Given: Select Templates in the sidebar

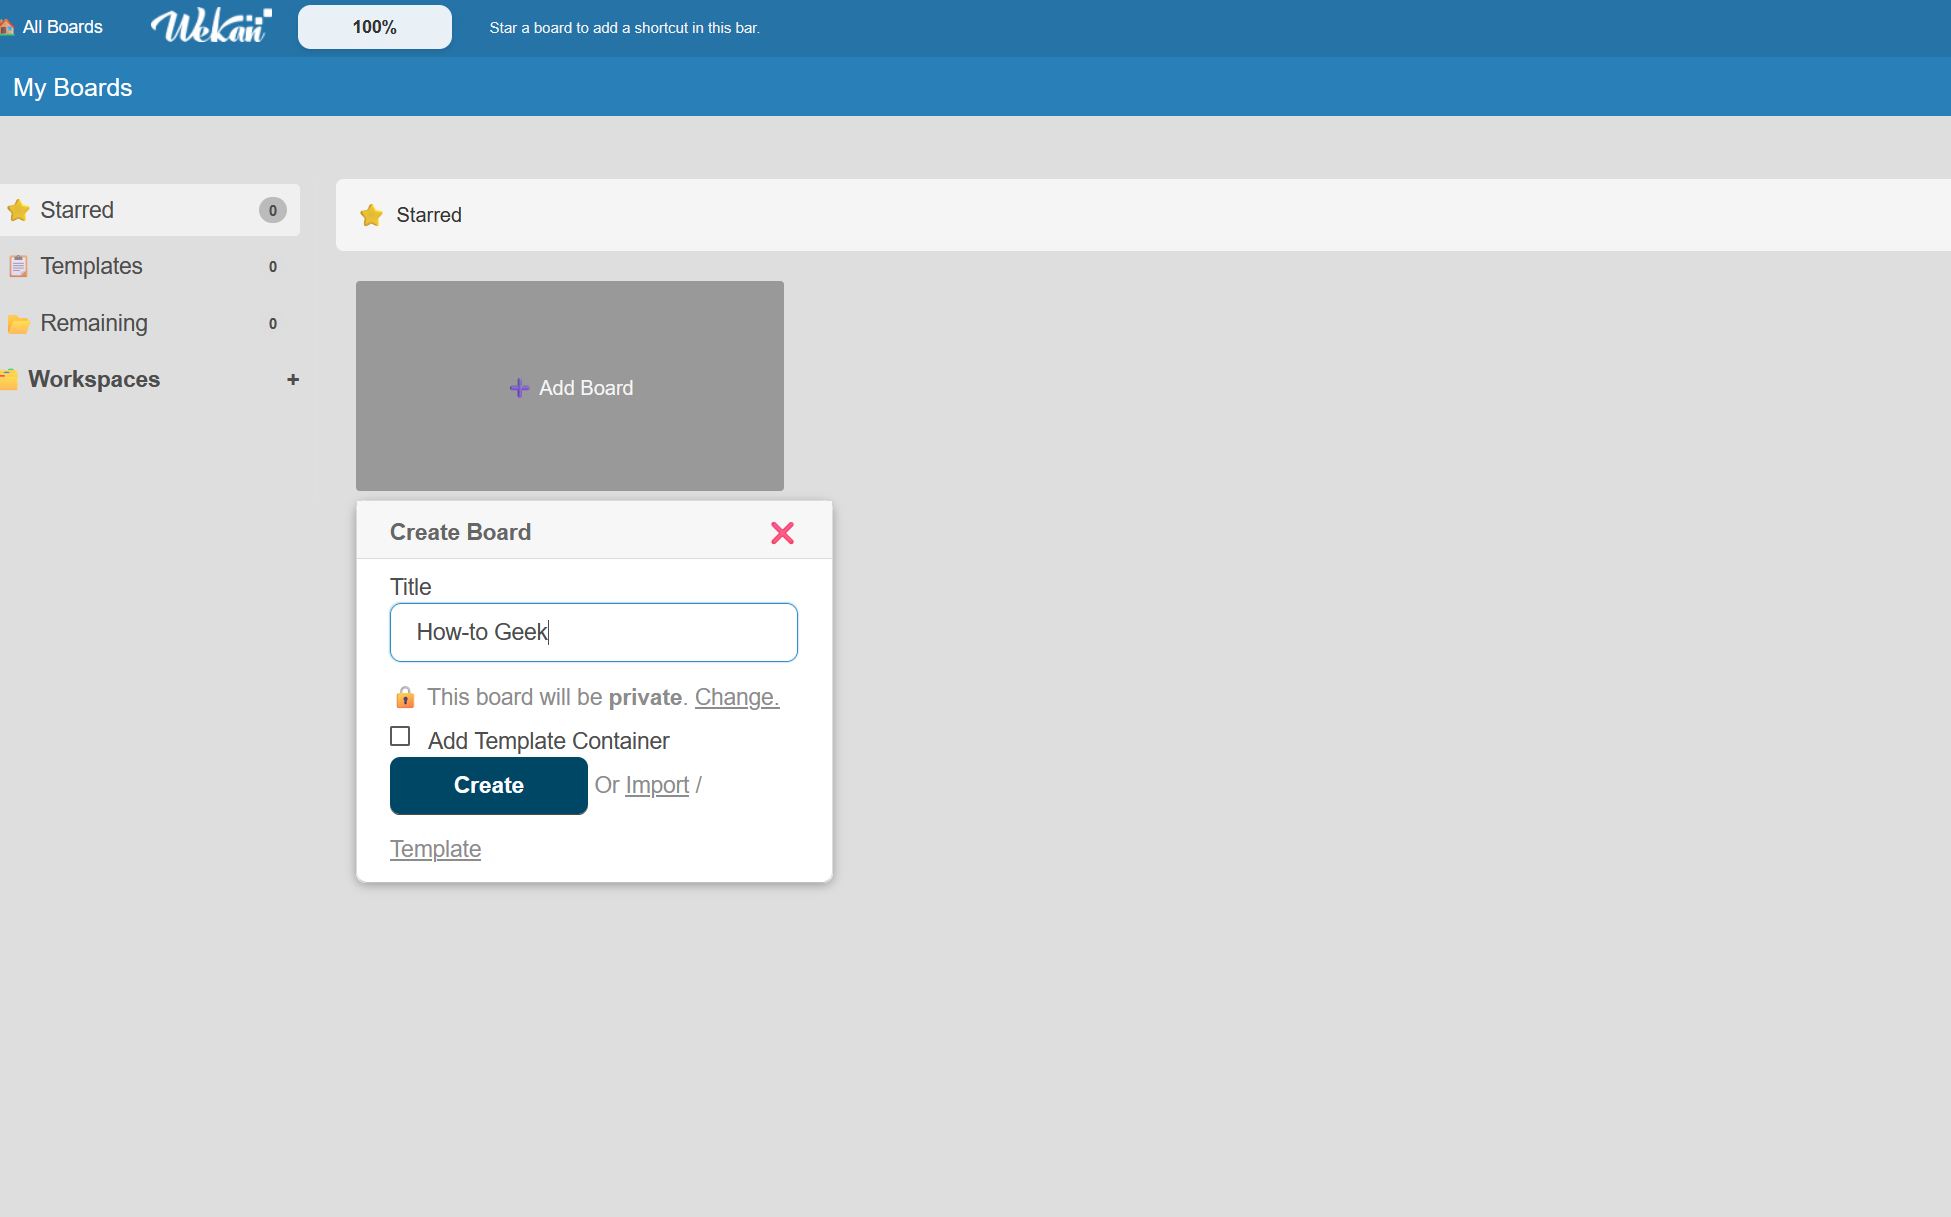Looking at the screenshot, I should click(150, 266).
